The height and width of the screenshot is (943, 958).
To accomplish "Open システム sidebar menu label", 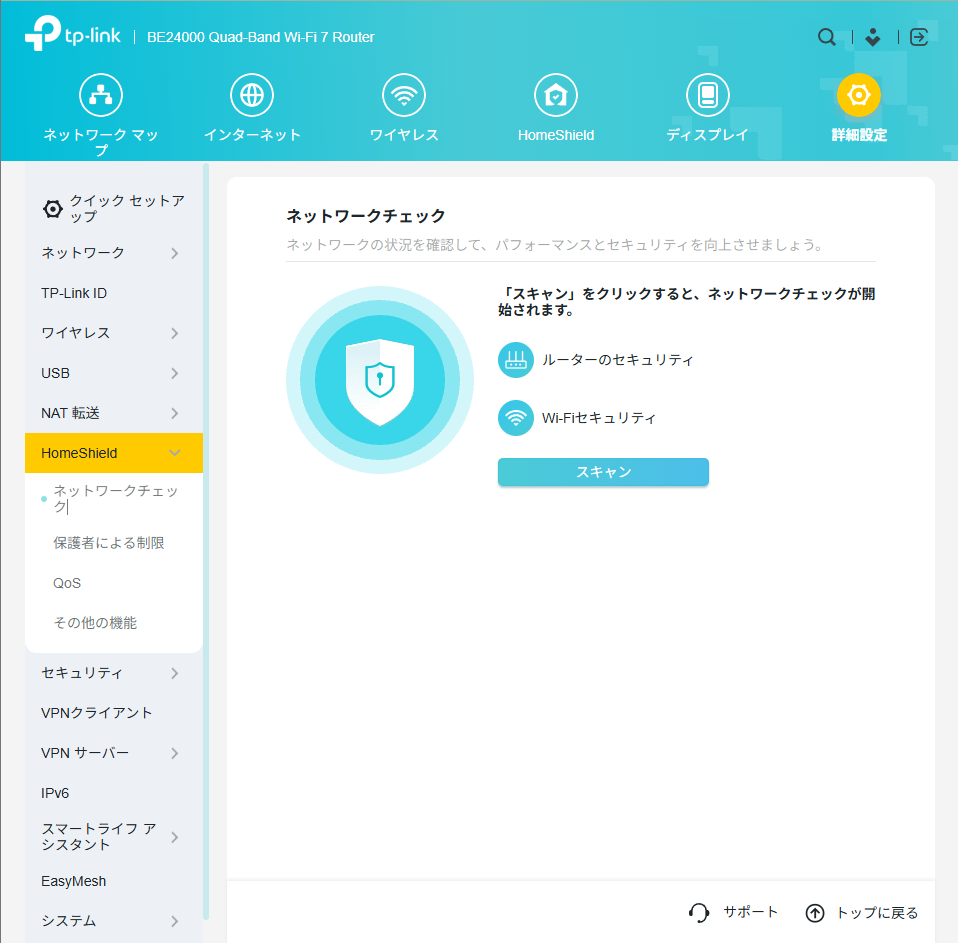I will [68, 921].
